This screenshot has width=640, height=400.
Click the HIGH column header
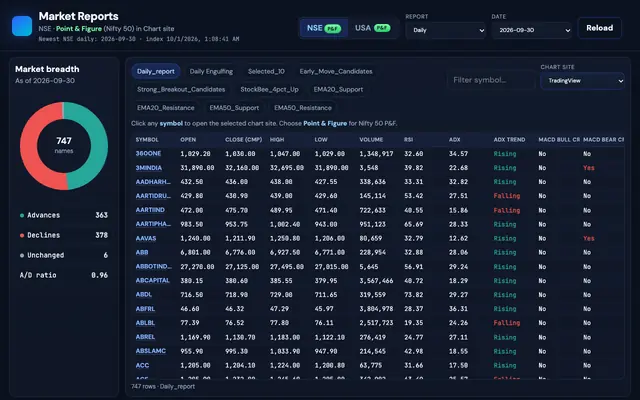click(x=277, y=140)
